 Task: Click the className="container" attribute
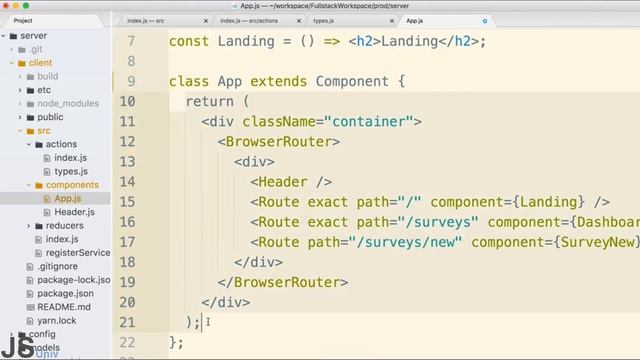pyautogui.click(x=328, y=122)
